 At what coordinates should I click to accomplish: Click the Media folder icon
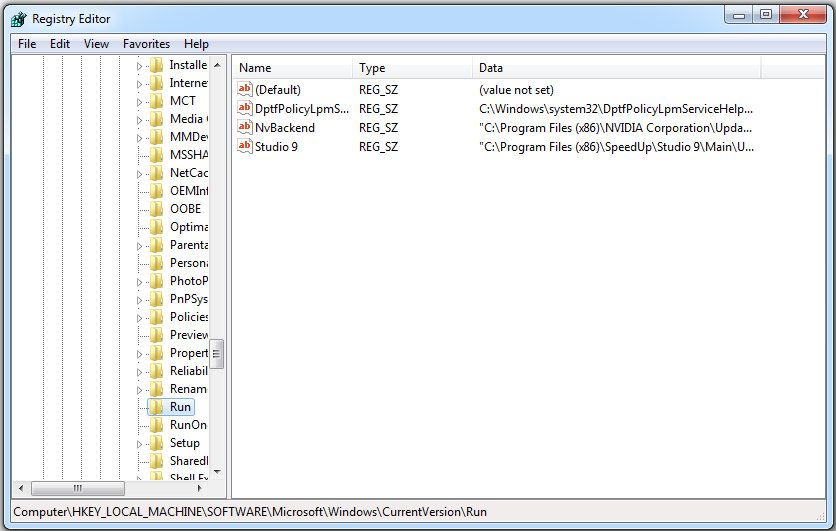click(x=157, y=119)
